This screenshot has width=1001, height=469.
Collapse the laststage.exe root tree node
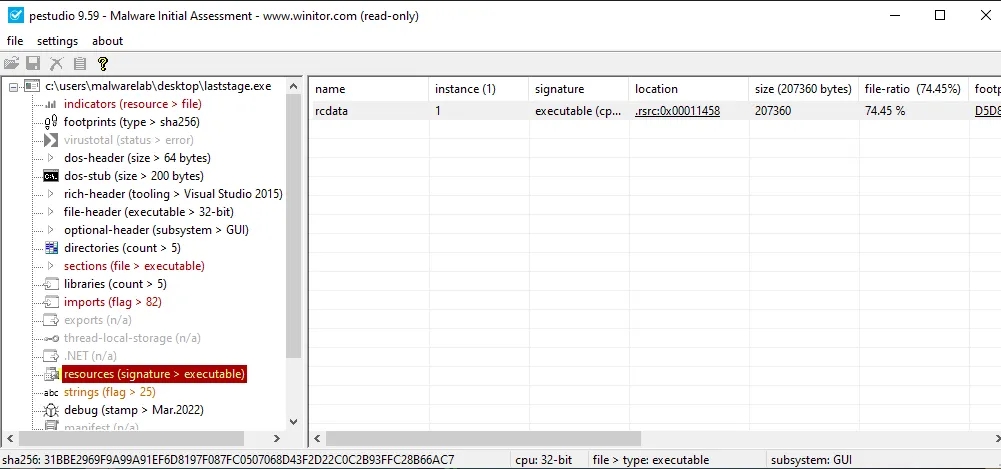pyautogui.click(x=13, y=86)
